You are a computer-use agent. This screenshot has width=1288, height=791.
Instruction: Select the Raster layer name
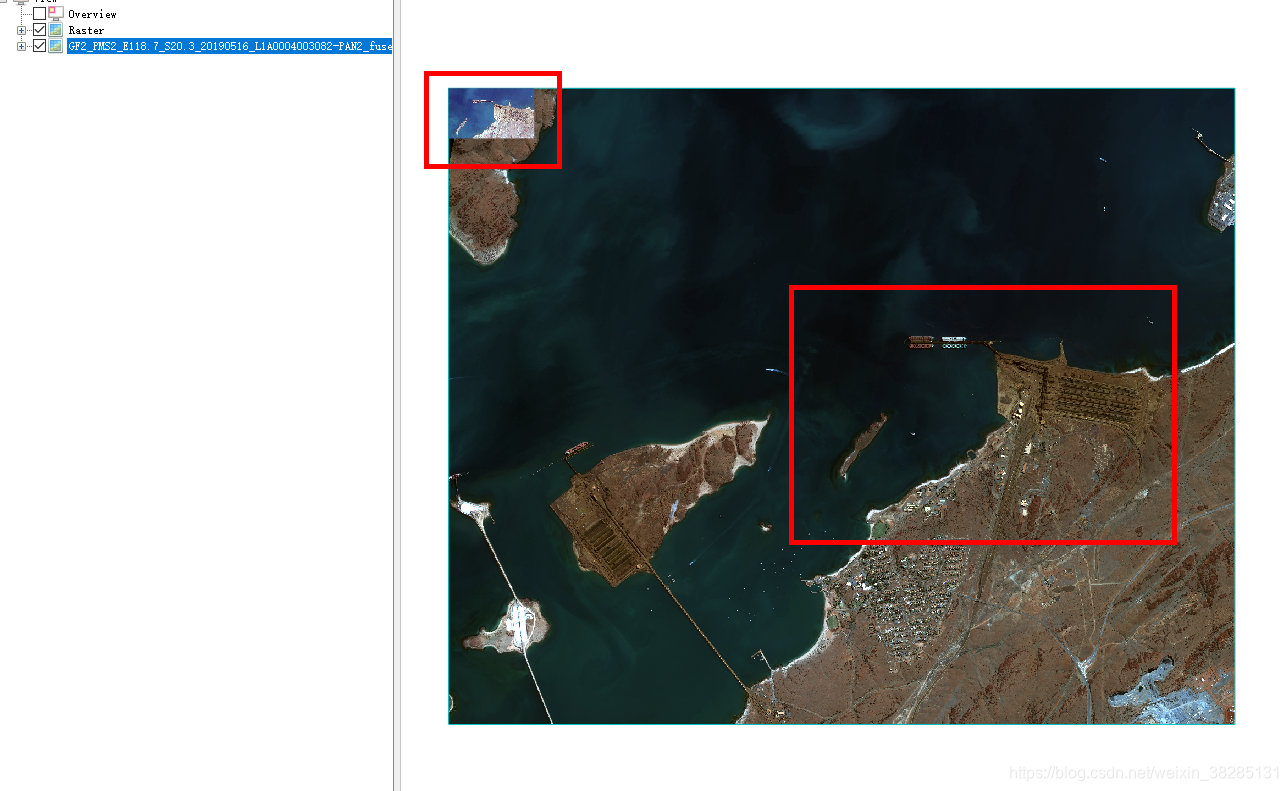coord(86,30)
